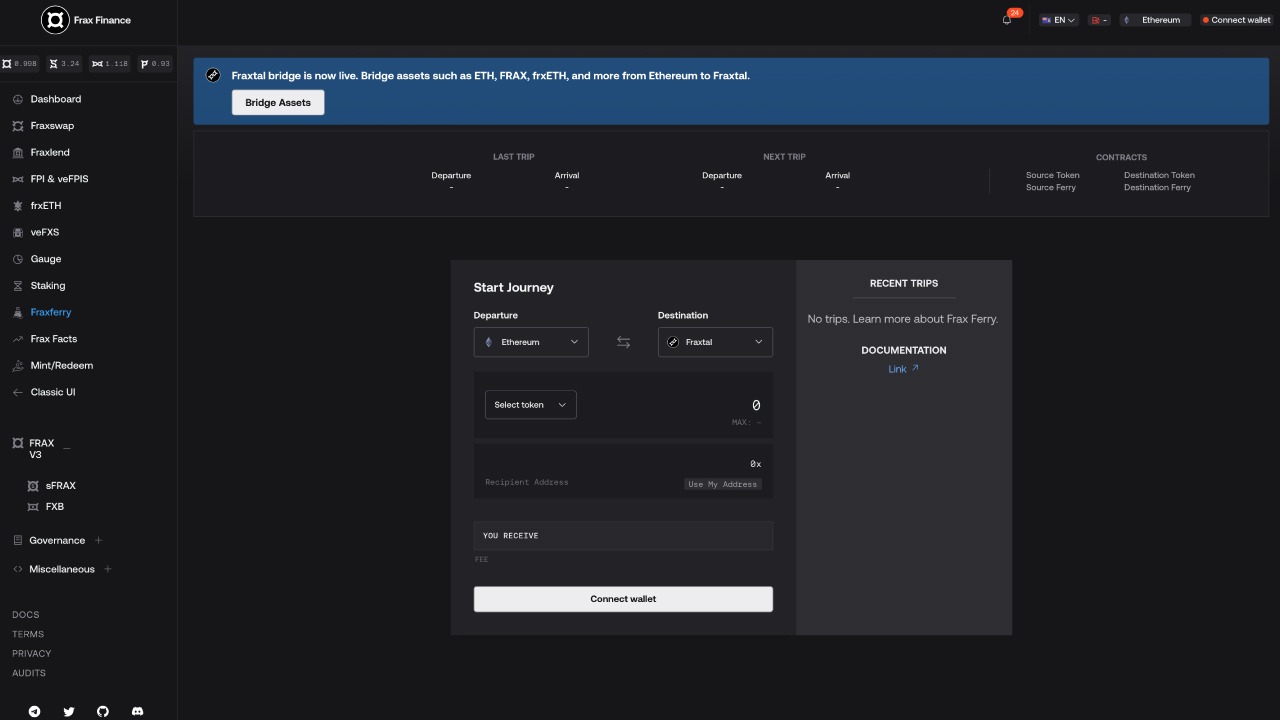Click the FPI price chip 1.118

pos(110,64)
